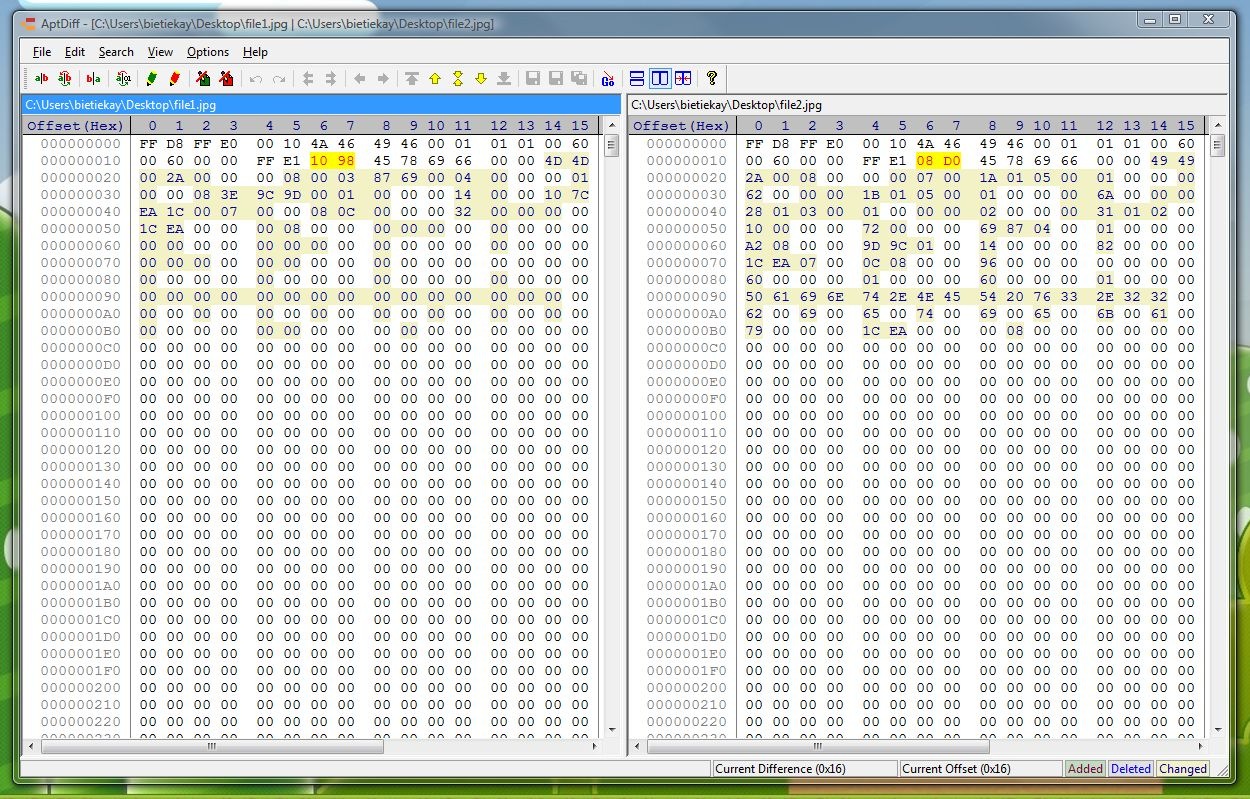Click offset 000000100 in the left pane
The height and width of the screenshot is (799, 1250).
point(80,416)
